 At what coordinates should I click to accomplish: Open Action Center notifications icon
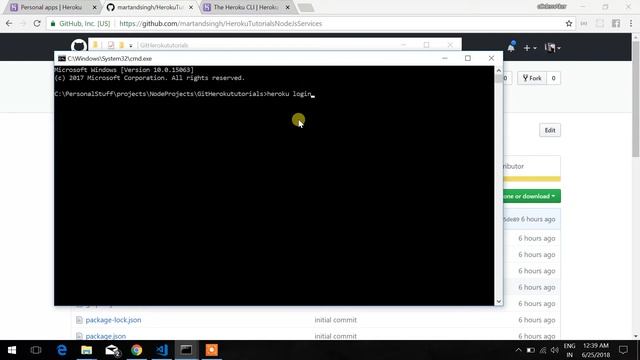623,350
